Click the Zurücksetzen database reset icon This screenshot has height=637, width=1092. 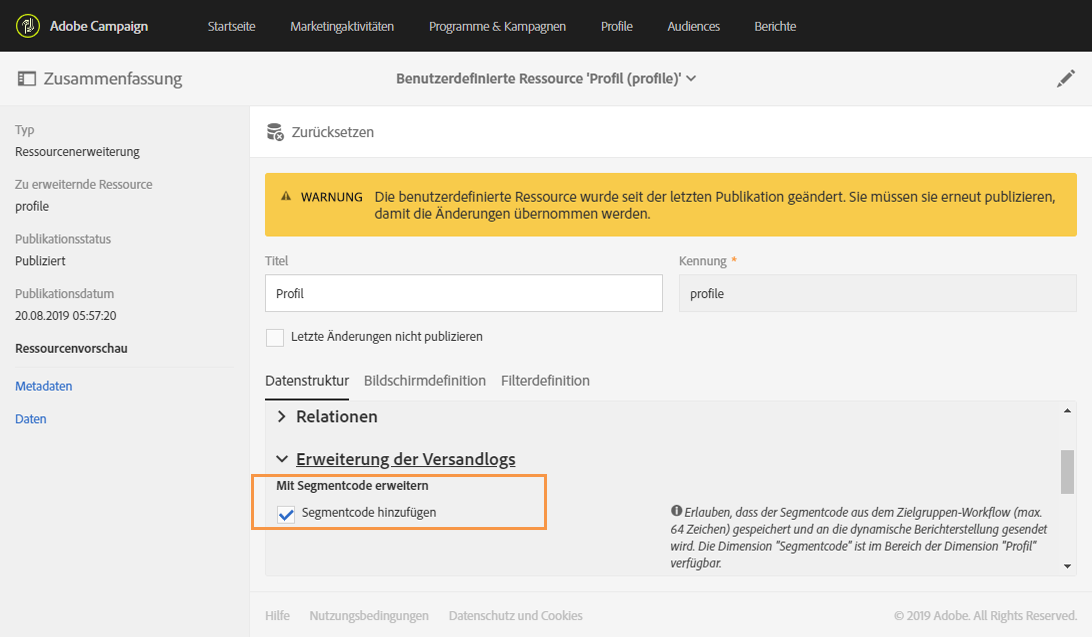pyautogui.click(x=275, y=132)
